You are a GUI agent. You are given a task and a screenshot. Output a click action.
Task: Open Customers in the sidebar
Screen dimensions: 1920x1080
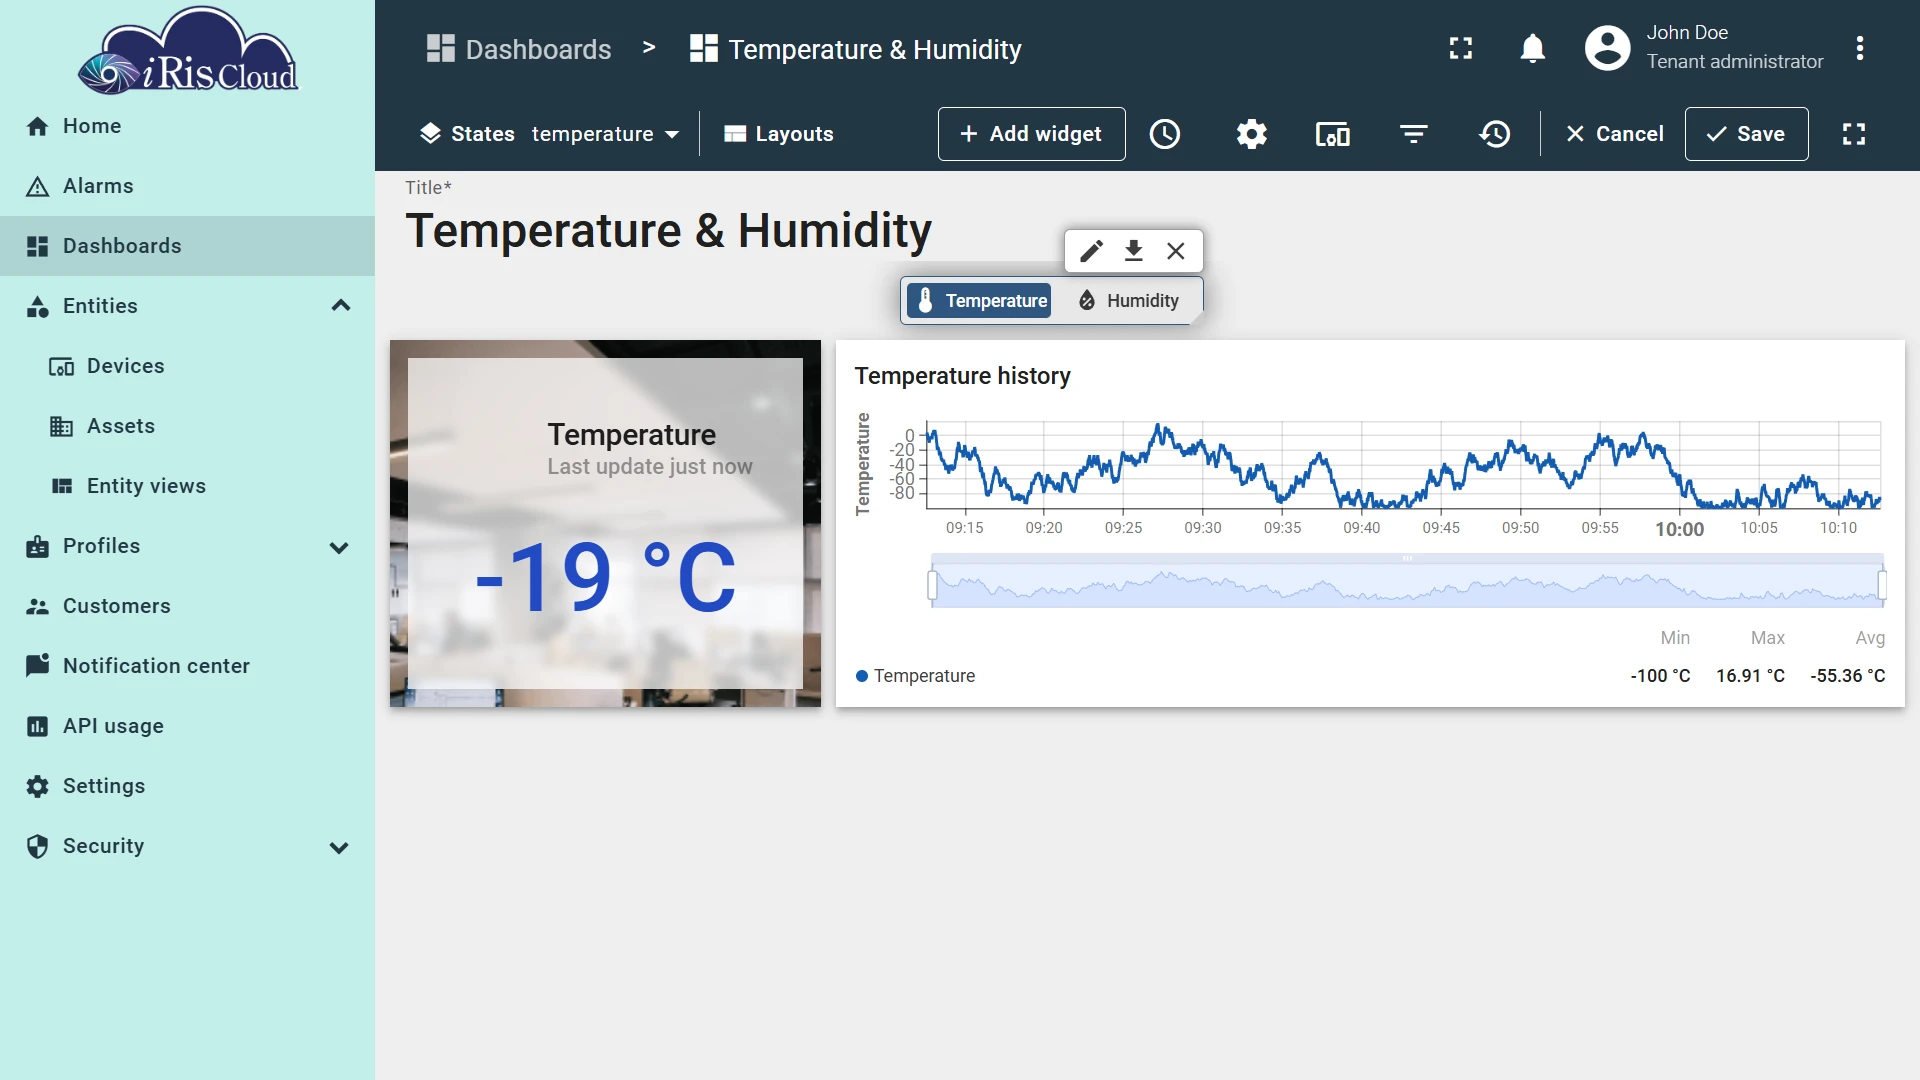coord(187,606)
